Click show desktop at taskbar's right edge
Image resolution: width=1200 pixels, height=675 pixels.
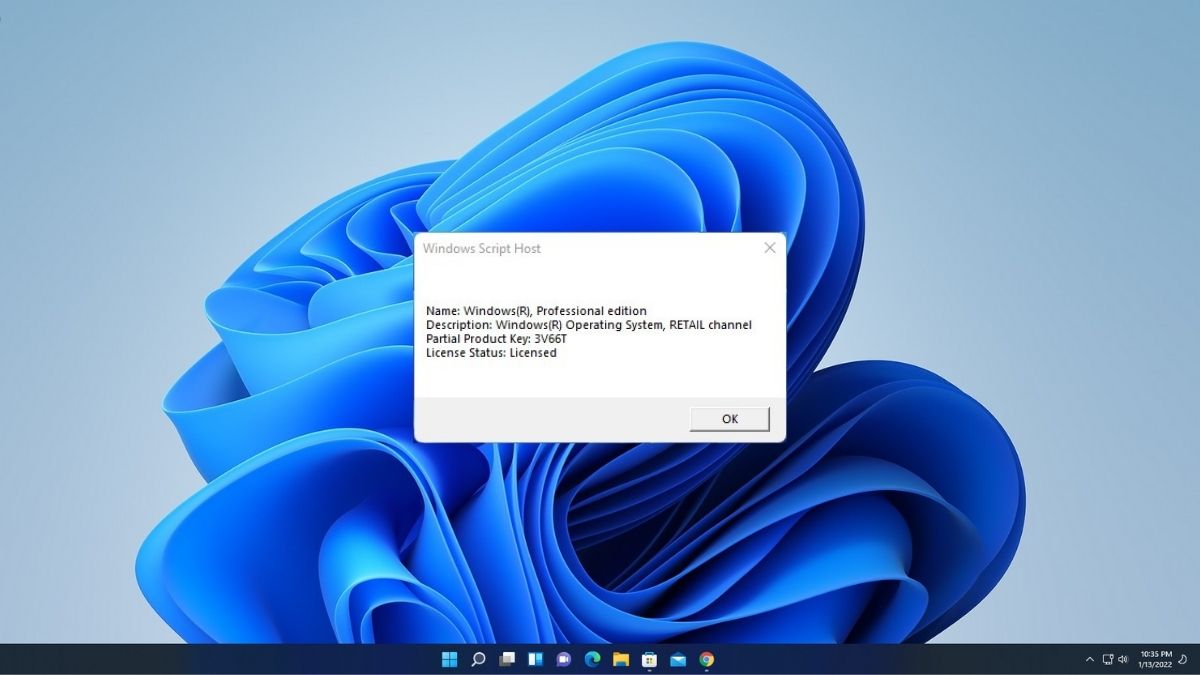[1198, 659]
